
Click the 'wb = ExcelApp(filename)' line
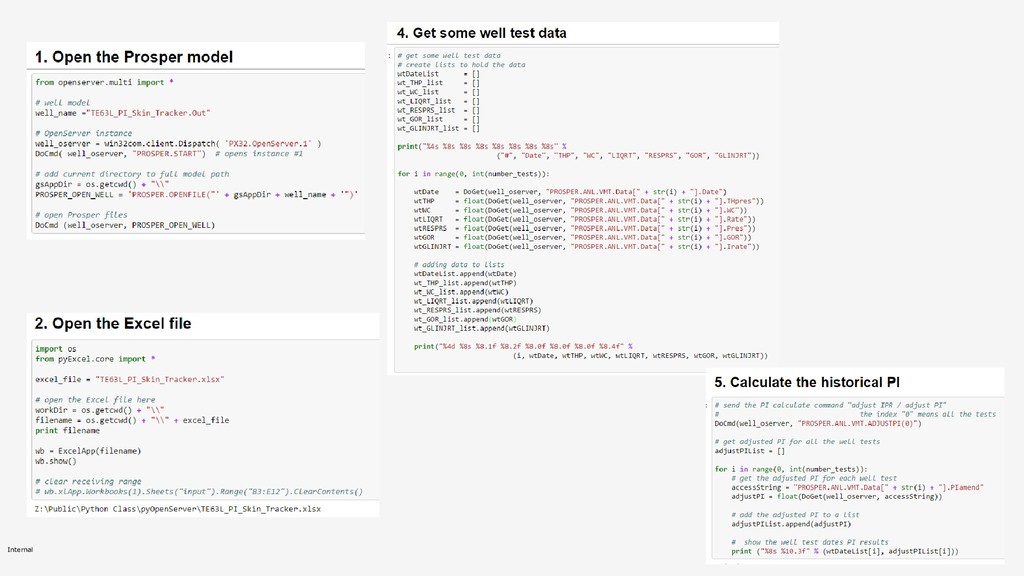(88, 451)
